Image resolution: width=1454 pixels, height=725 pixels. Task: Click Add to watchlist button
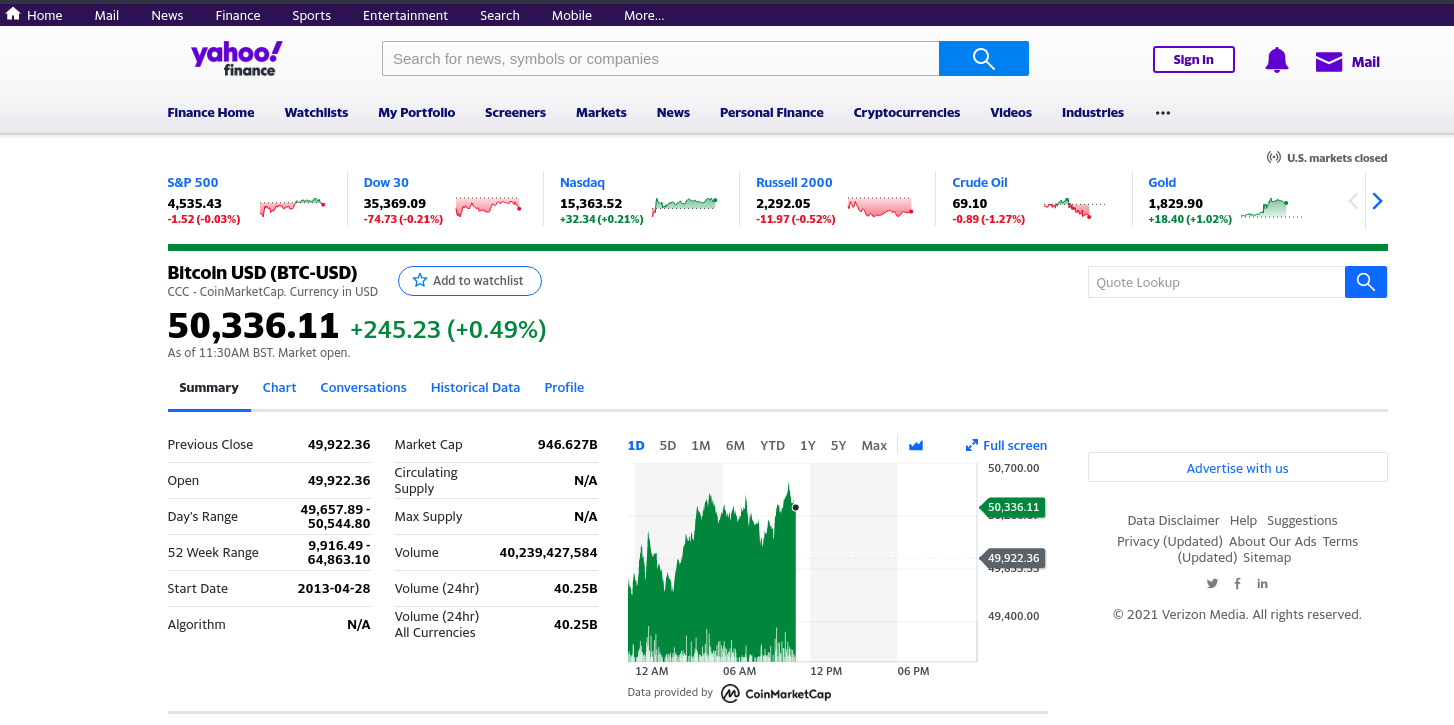tap(469, 281)
